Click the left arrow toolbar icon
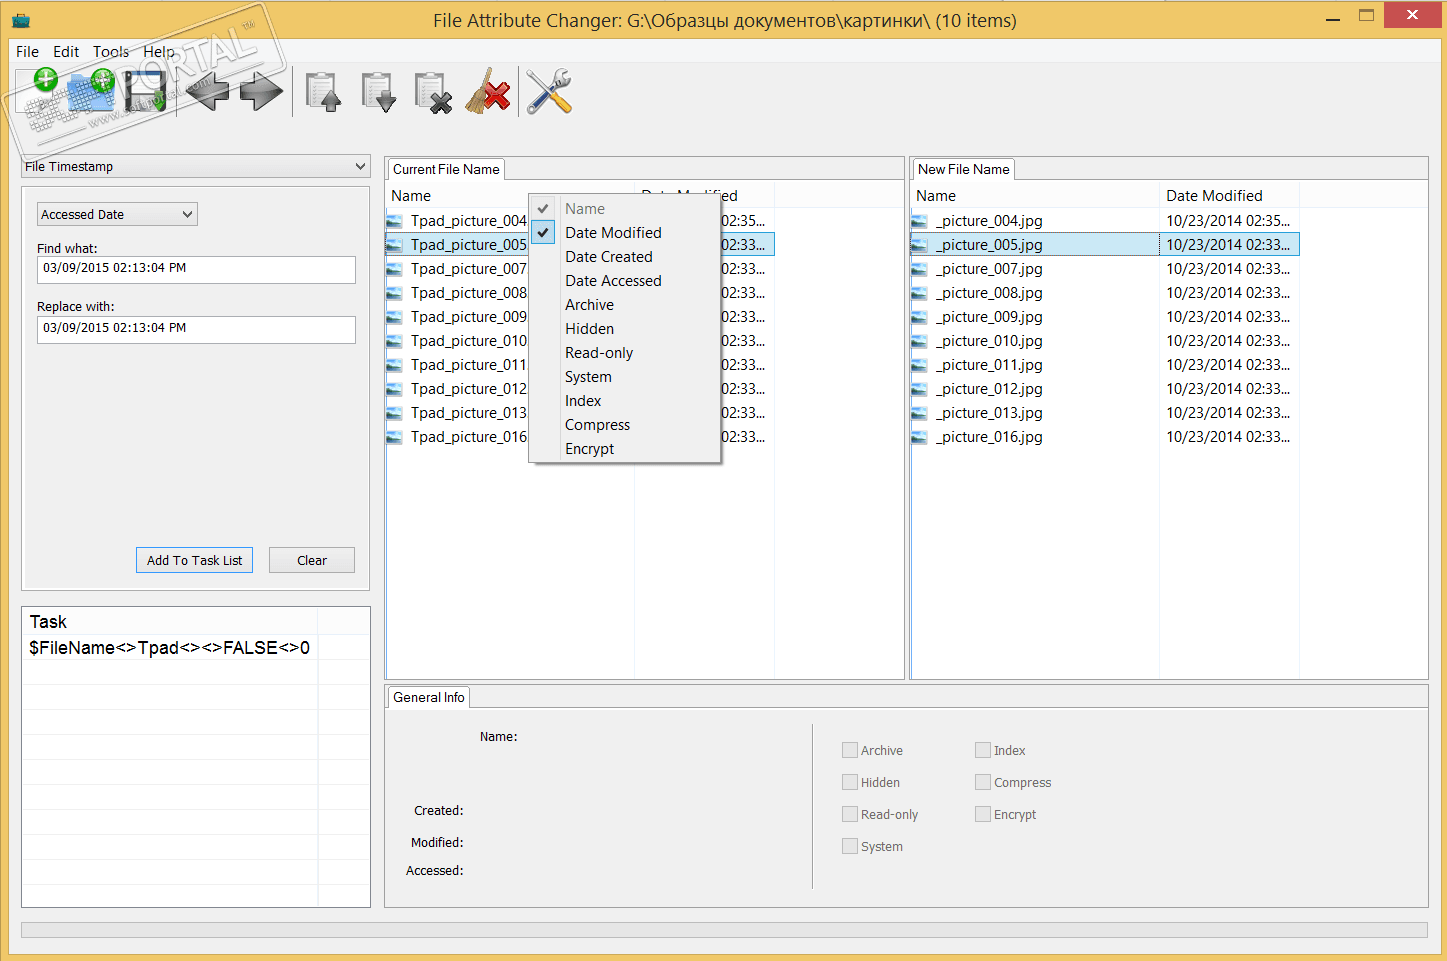The image size is (1447, 961). pos(207,92)
